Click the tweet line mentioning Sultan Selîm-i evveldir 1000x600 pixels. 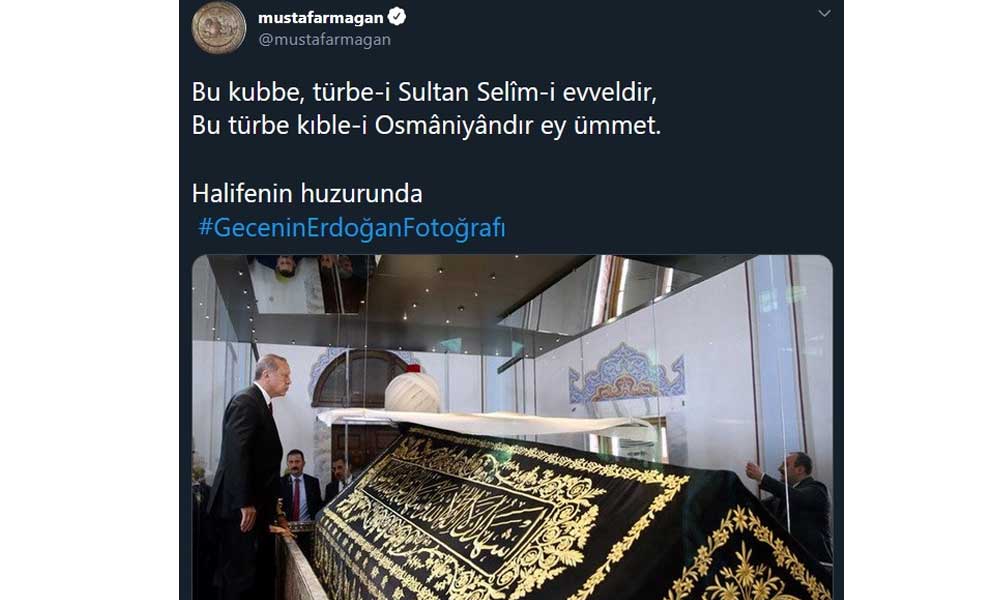pos(424,92)
